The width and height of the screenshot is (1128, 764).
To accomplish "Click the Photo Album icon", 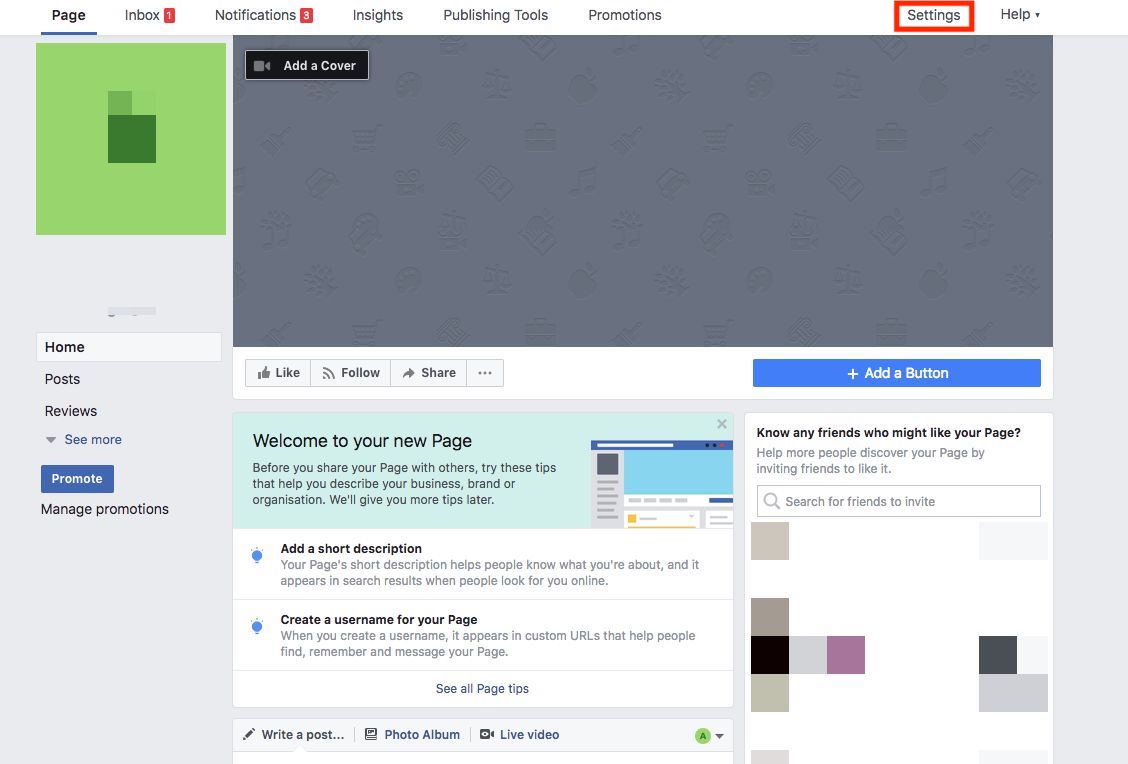I will pyautogui.click(x=371, y=734).
